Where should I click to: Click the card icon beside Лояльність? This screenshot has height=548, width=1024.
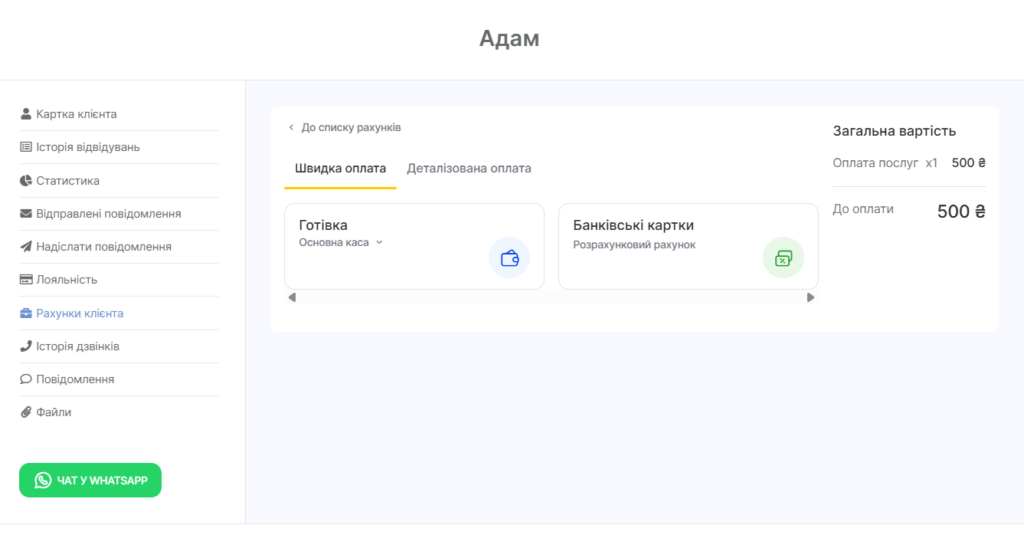coord(26,280)
